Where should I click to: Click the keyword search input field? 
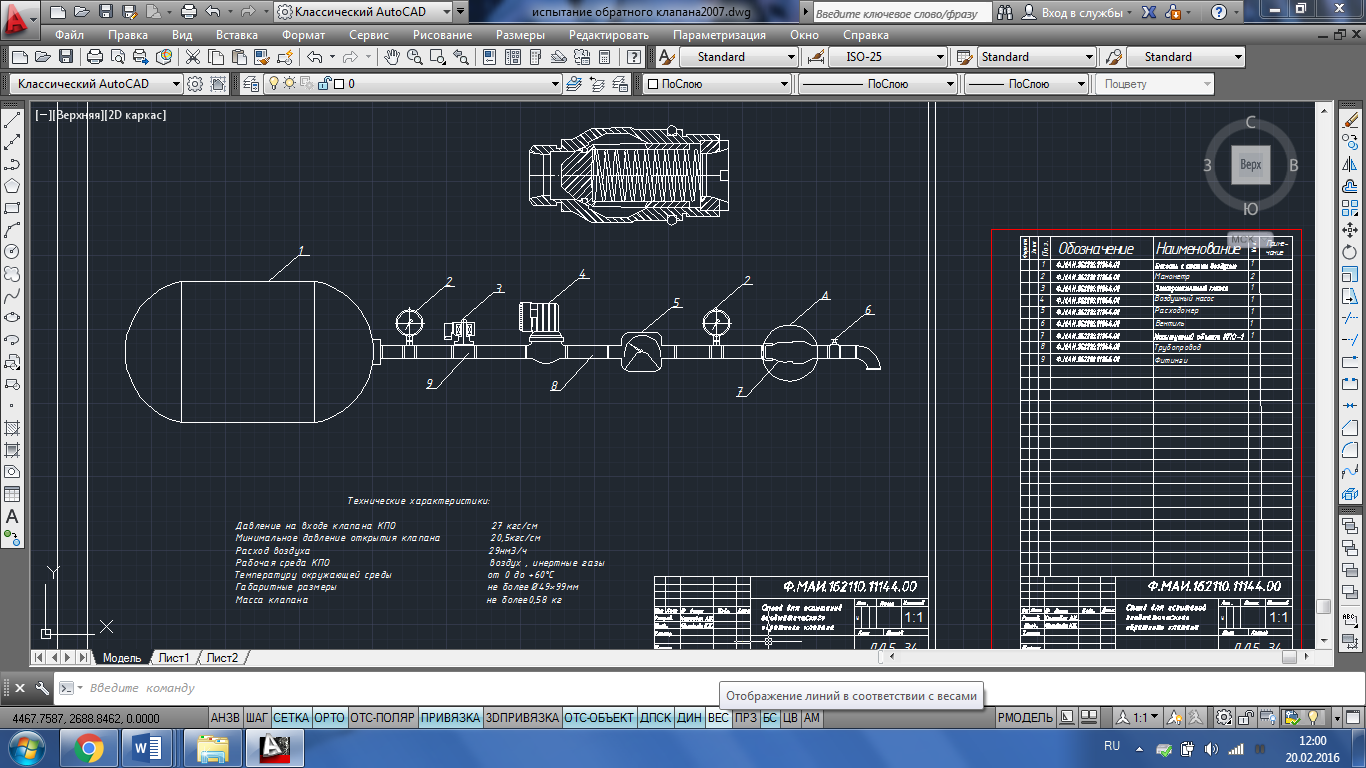coord(902,12)
